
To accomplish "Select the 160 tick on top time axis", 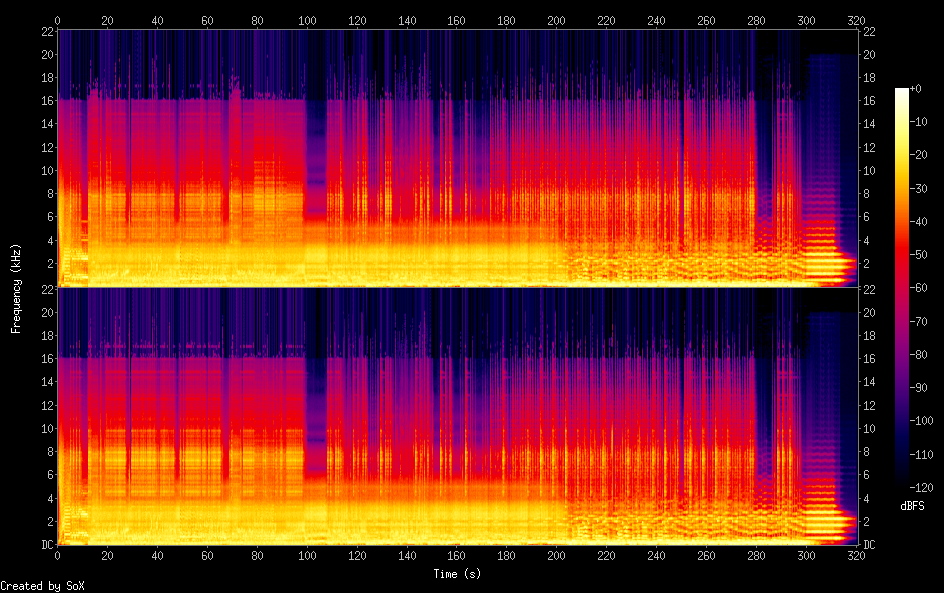I will pyautogui.click(x=457, y=20).
